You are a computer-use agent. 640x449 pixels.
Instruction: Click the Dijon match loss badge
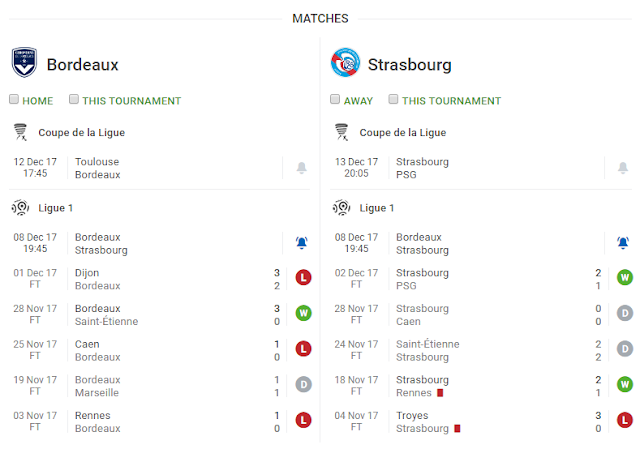304,278
